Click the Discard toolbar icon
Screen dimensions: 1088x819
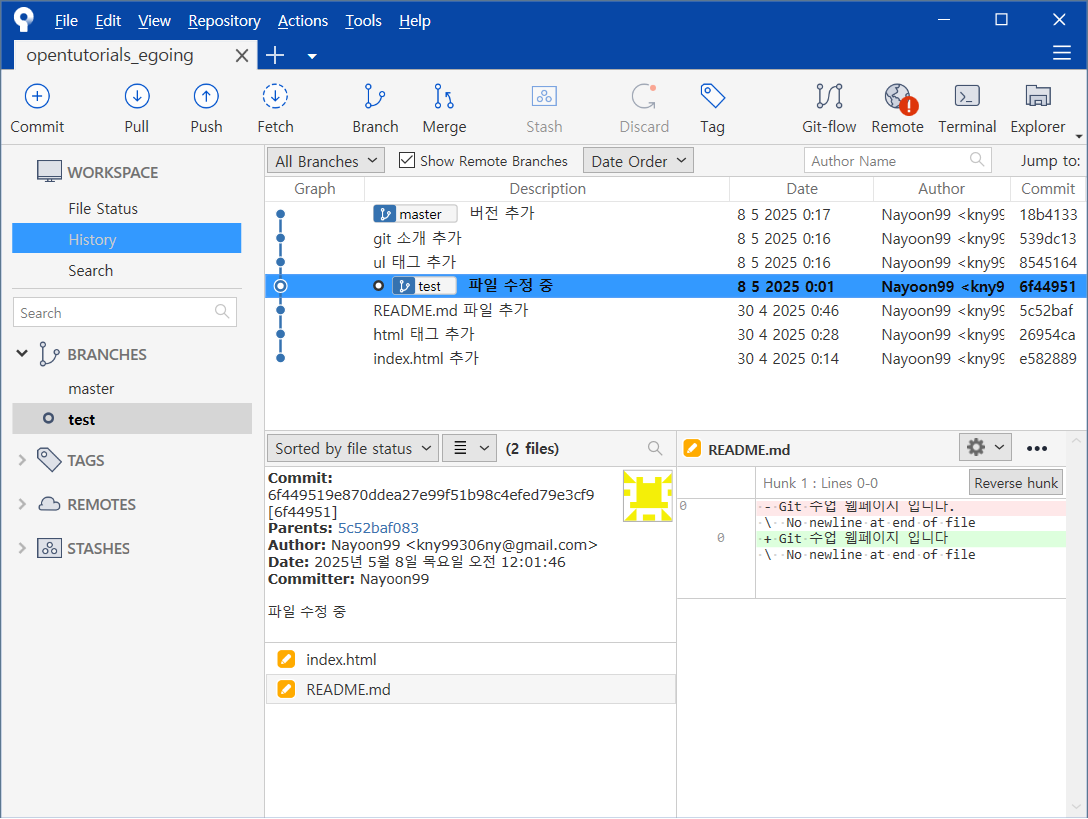(644, 96)
